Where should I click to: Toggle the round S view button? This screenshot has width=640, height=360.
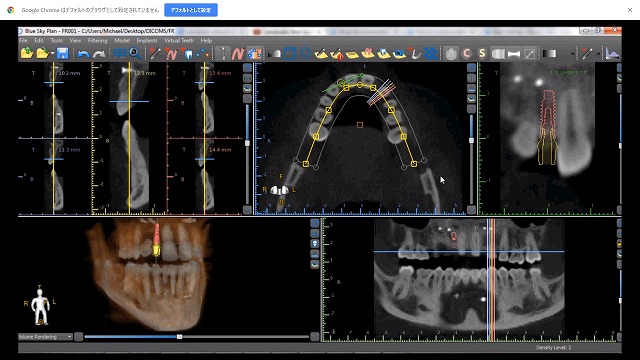pos(482,53)
